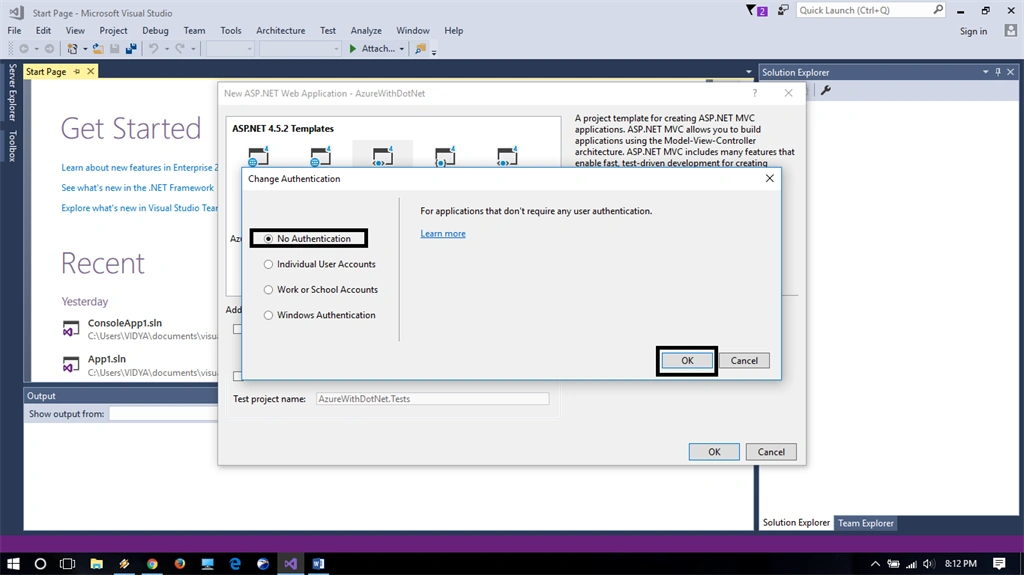Select Individual User Accounts radio button

point(268,265)
